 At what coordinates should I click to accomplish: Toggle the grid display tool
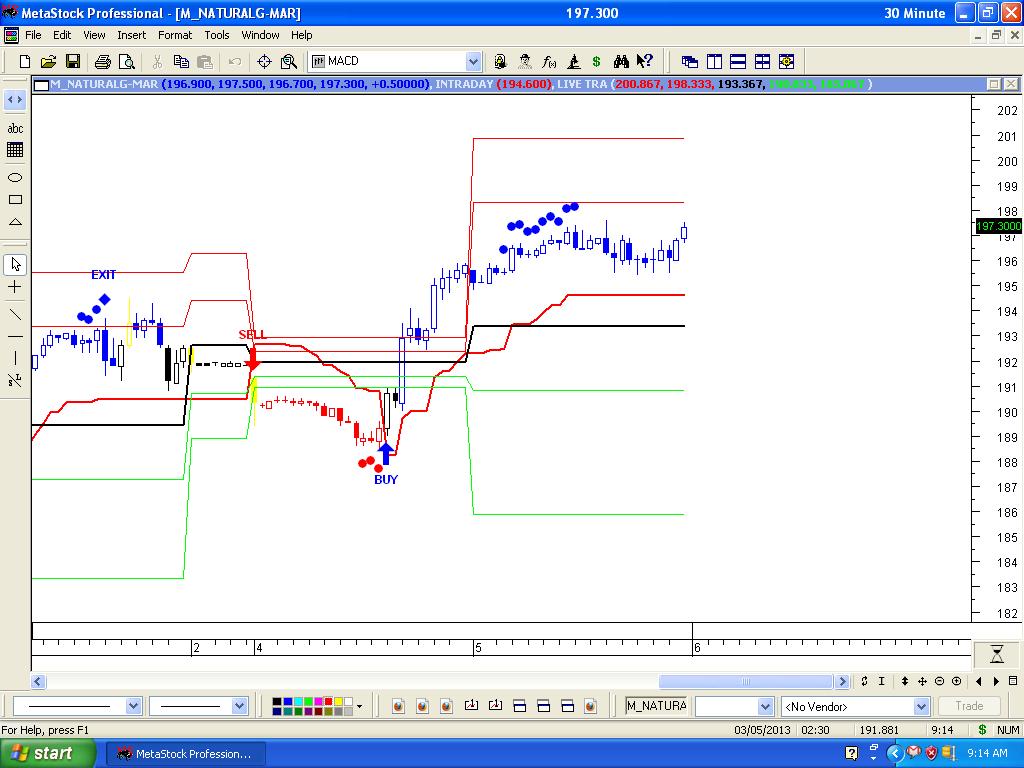tap(15, 148)
